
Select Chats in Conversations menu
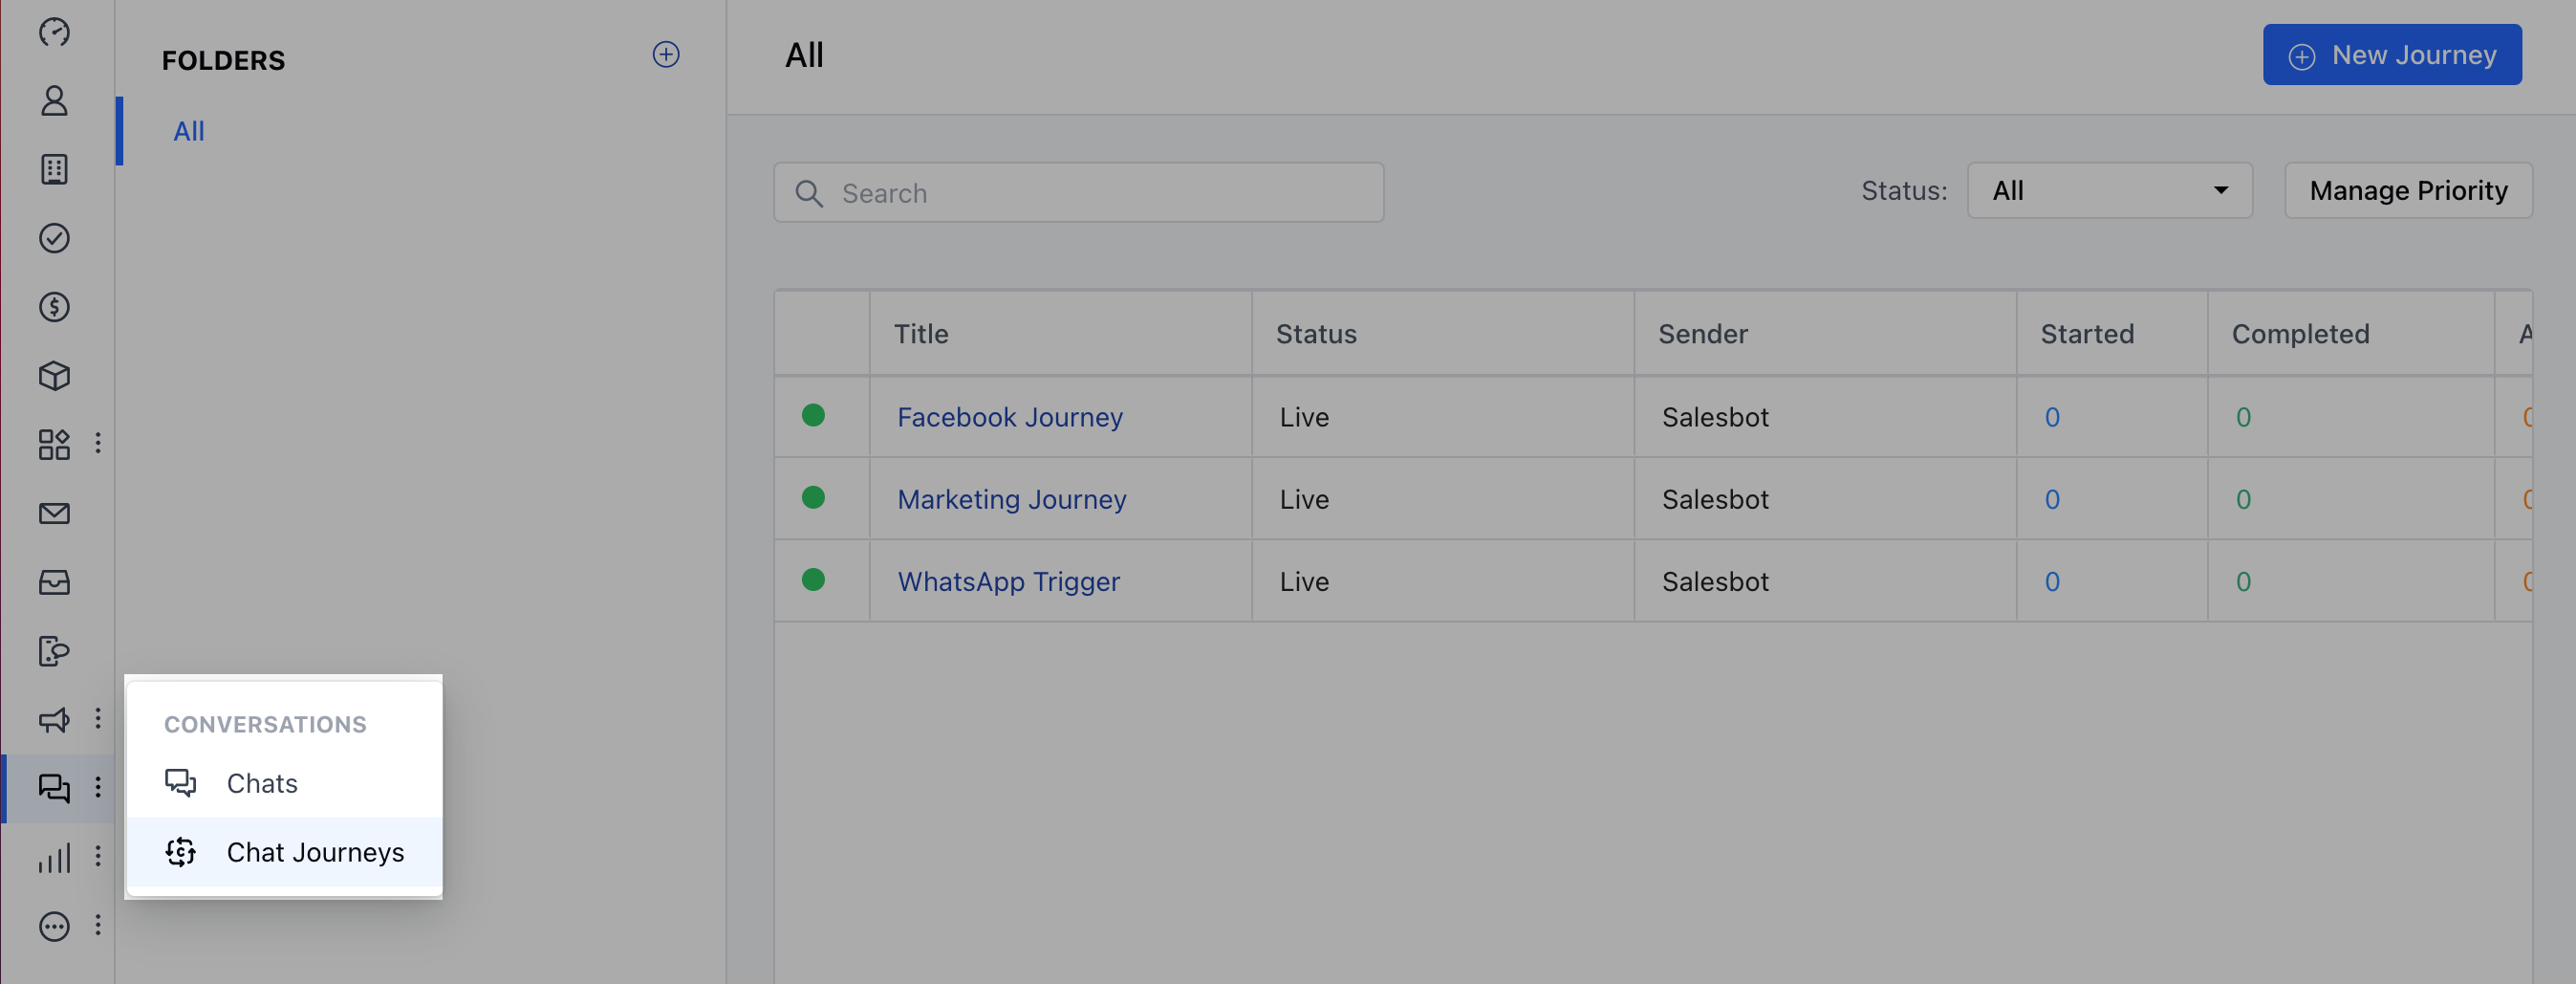pos(262,783)
